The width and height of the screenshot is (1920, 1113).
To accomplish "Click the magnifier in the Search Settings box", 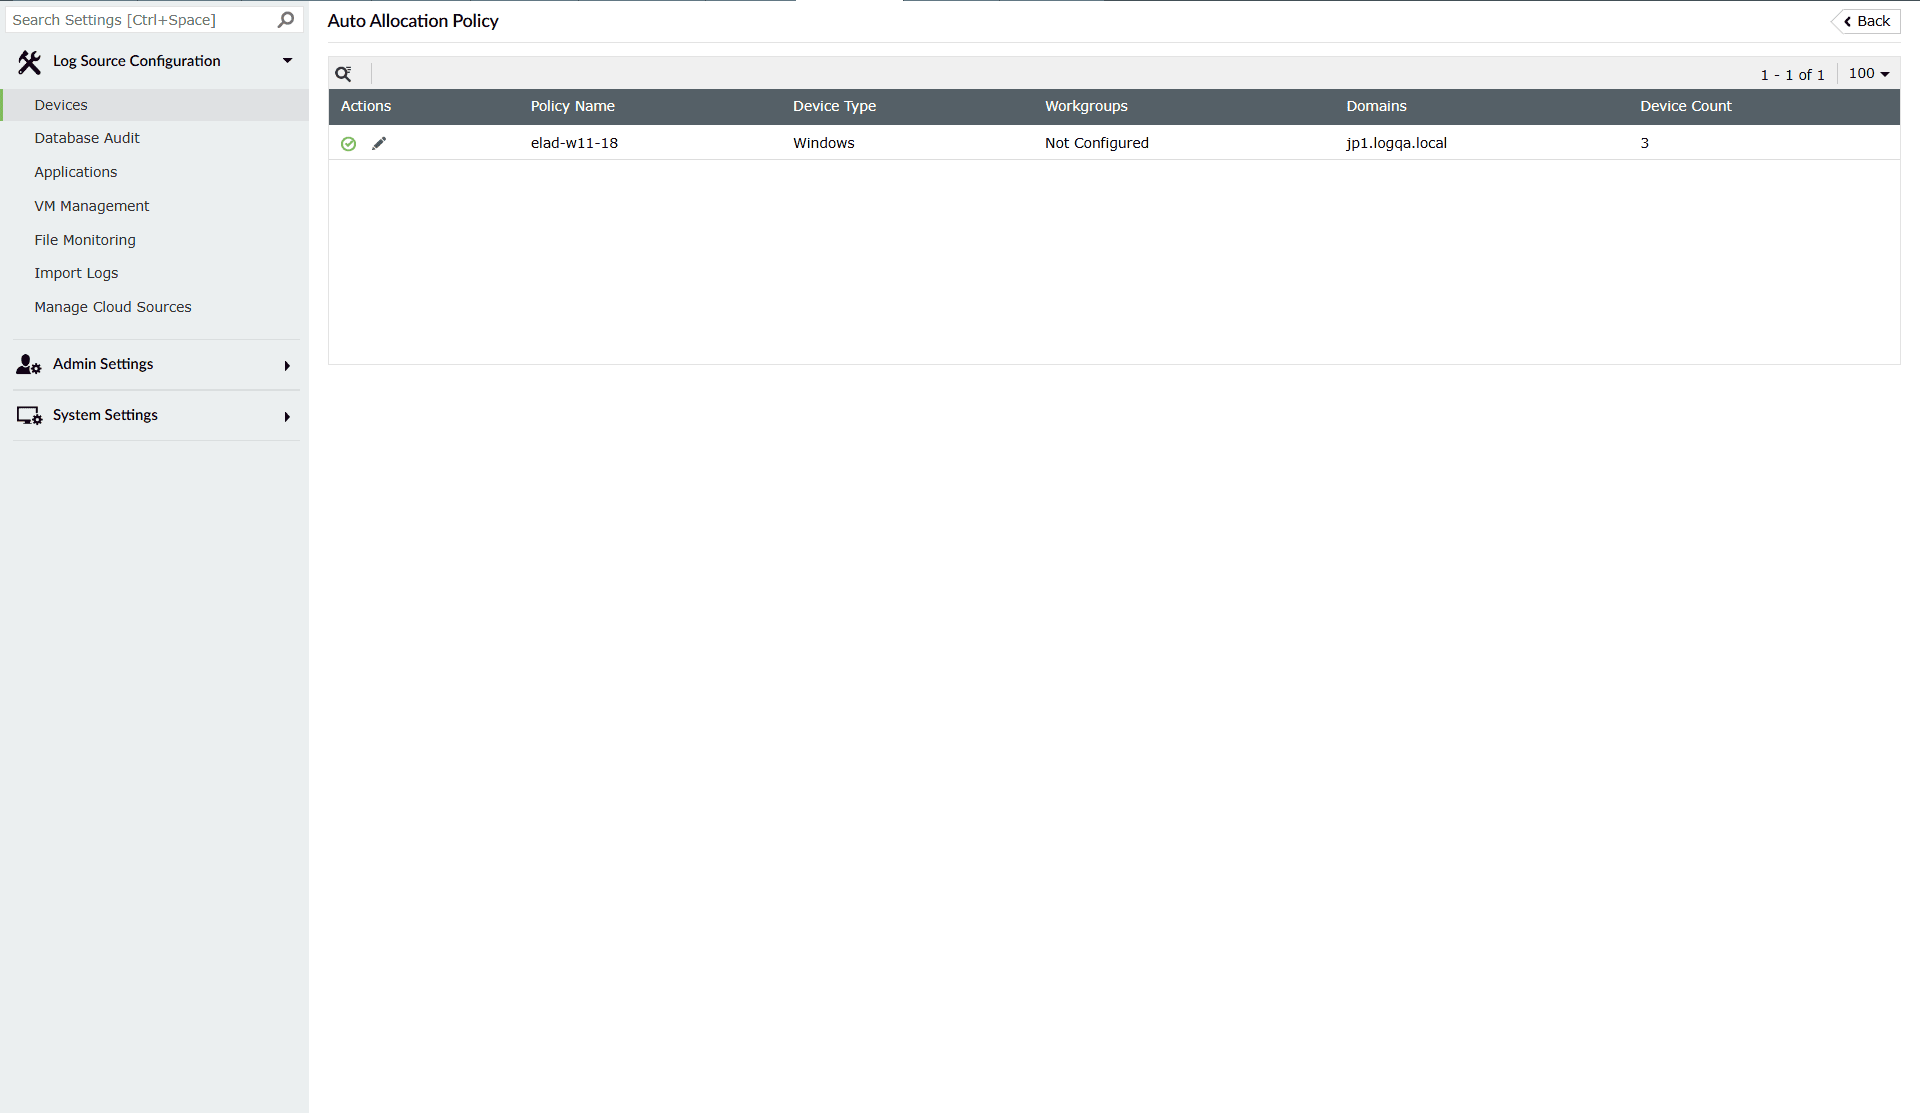I will (x=286, y=19).
